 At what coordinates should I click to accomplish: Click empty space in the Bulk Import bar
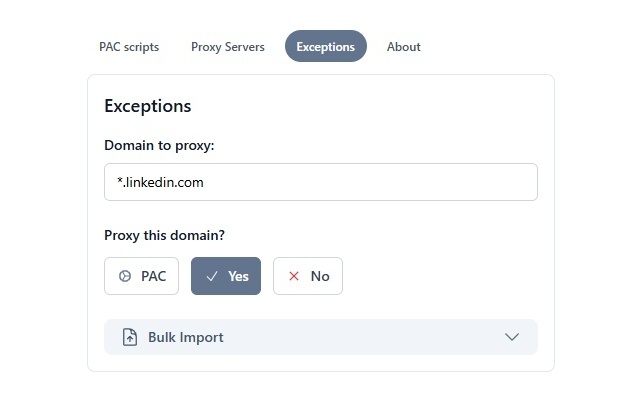360,337
